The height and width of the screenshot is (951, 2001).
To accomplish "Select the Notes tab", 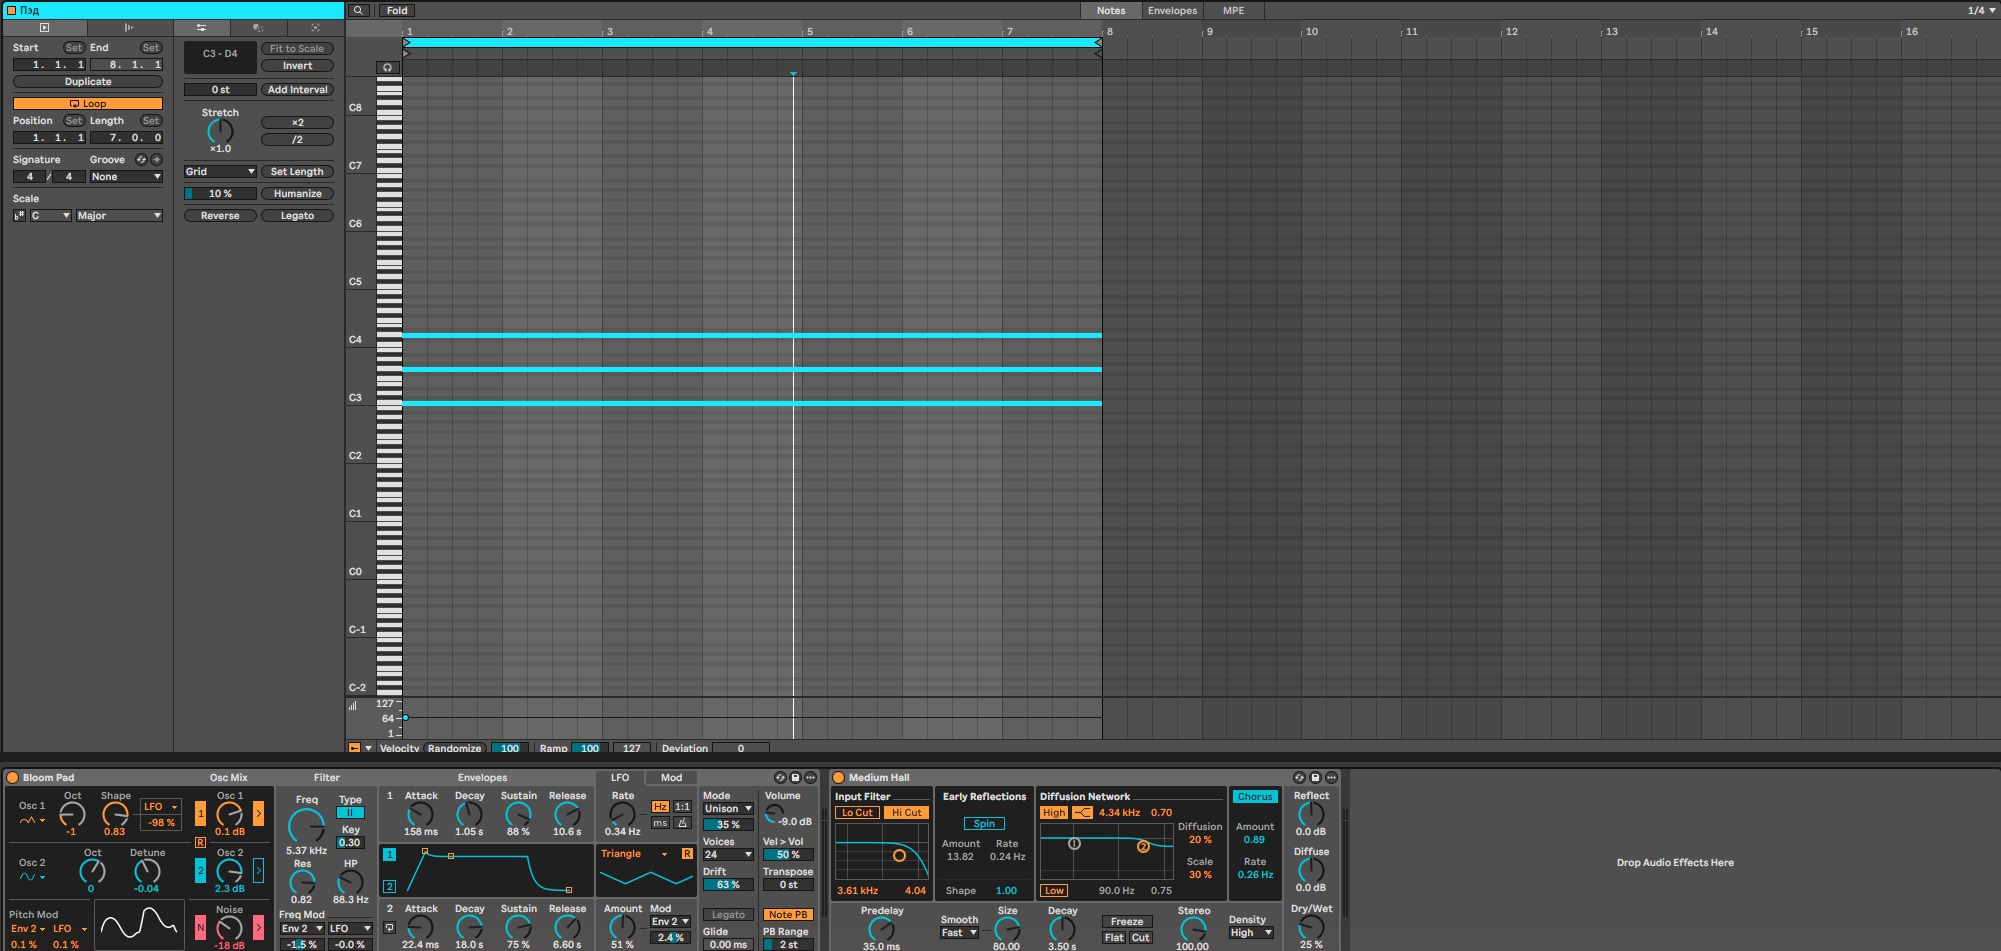I will 1110,11.
